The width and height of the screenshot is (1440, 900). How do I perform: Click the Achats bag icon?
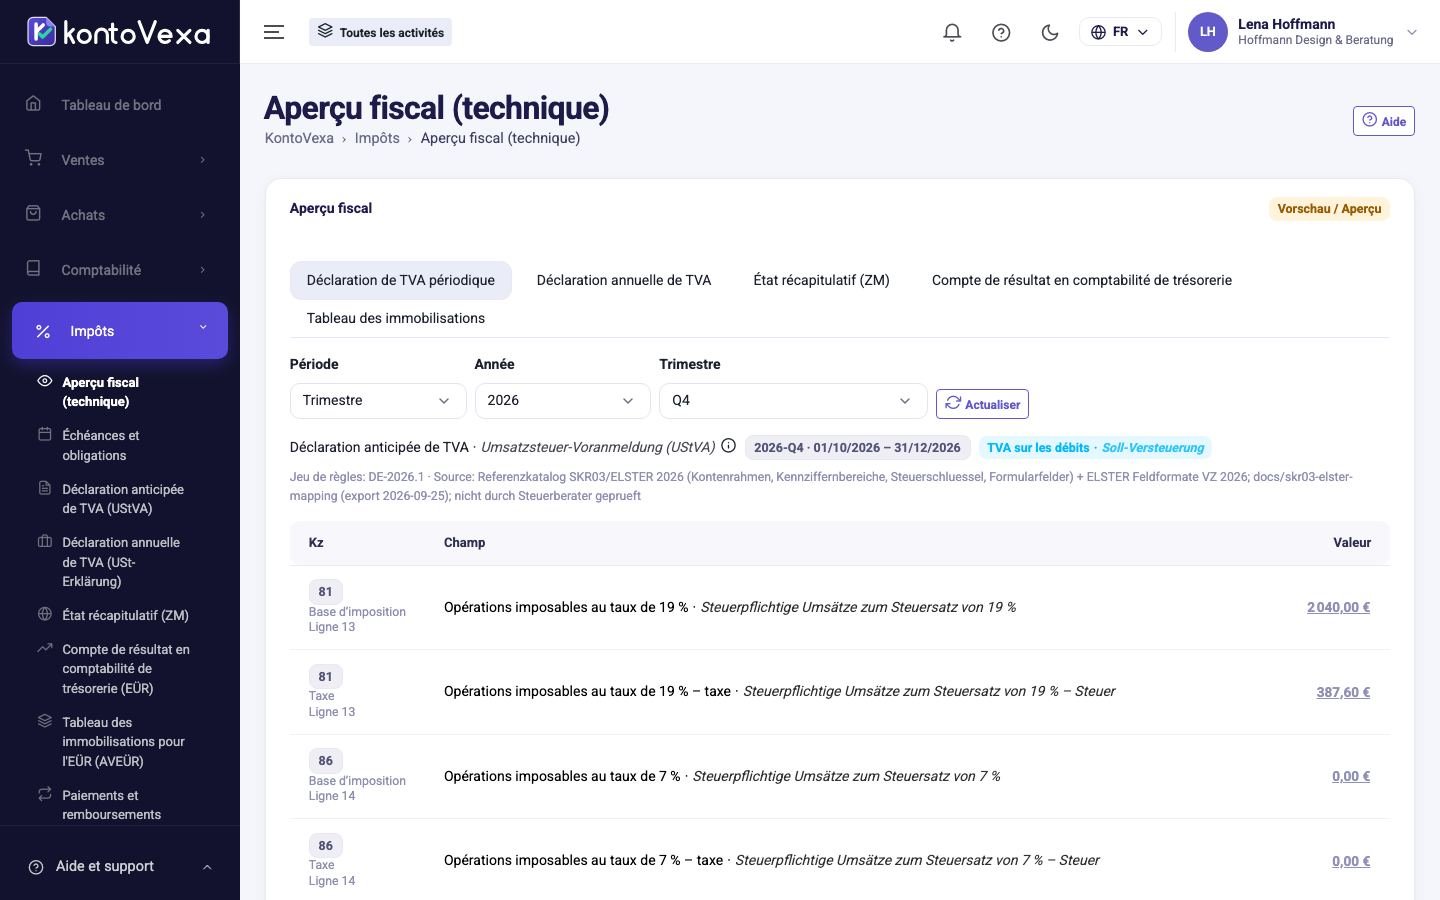click(x=33, y=214)
